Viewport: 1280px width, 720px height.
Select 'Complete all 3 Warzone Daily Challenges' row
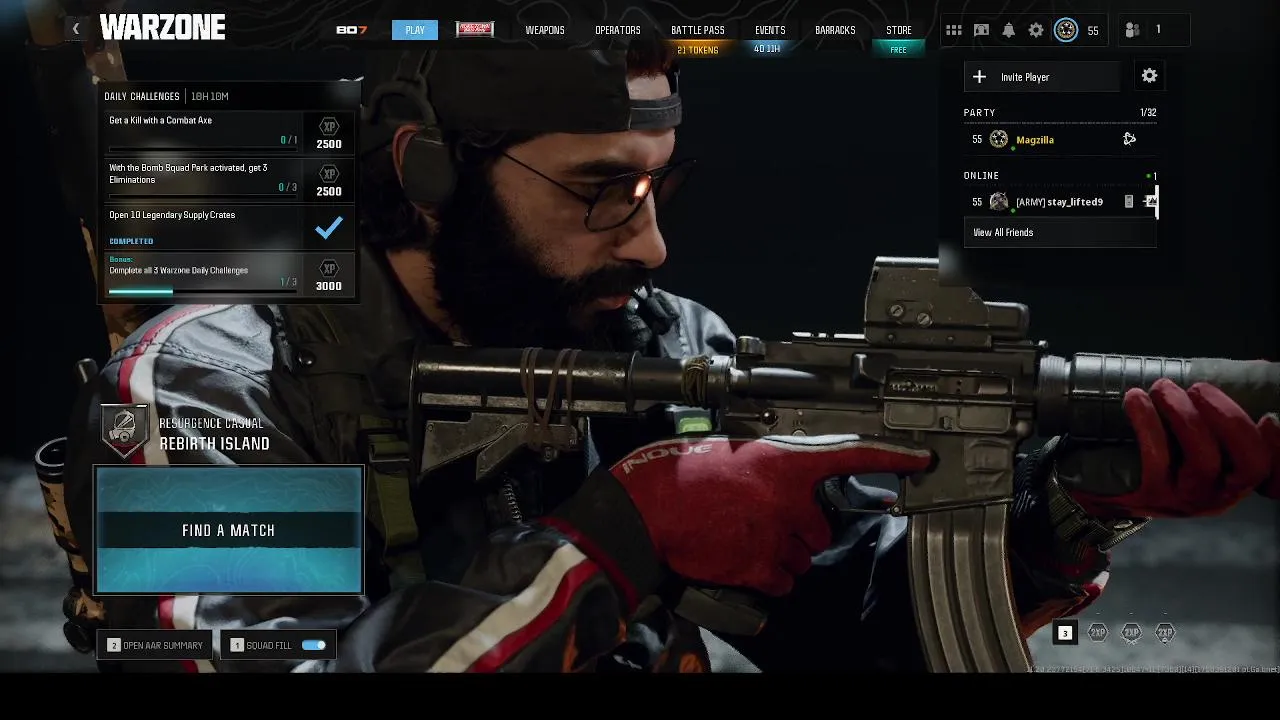click(x=231, y=275)
